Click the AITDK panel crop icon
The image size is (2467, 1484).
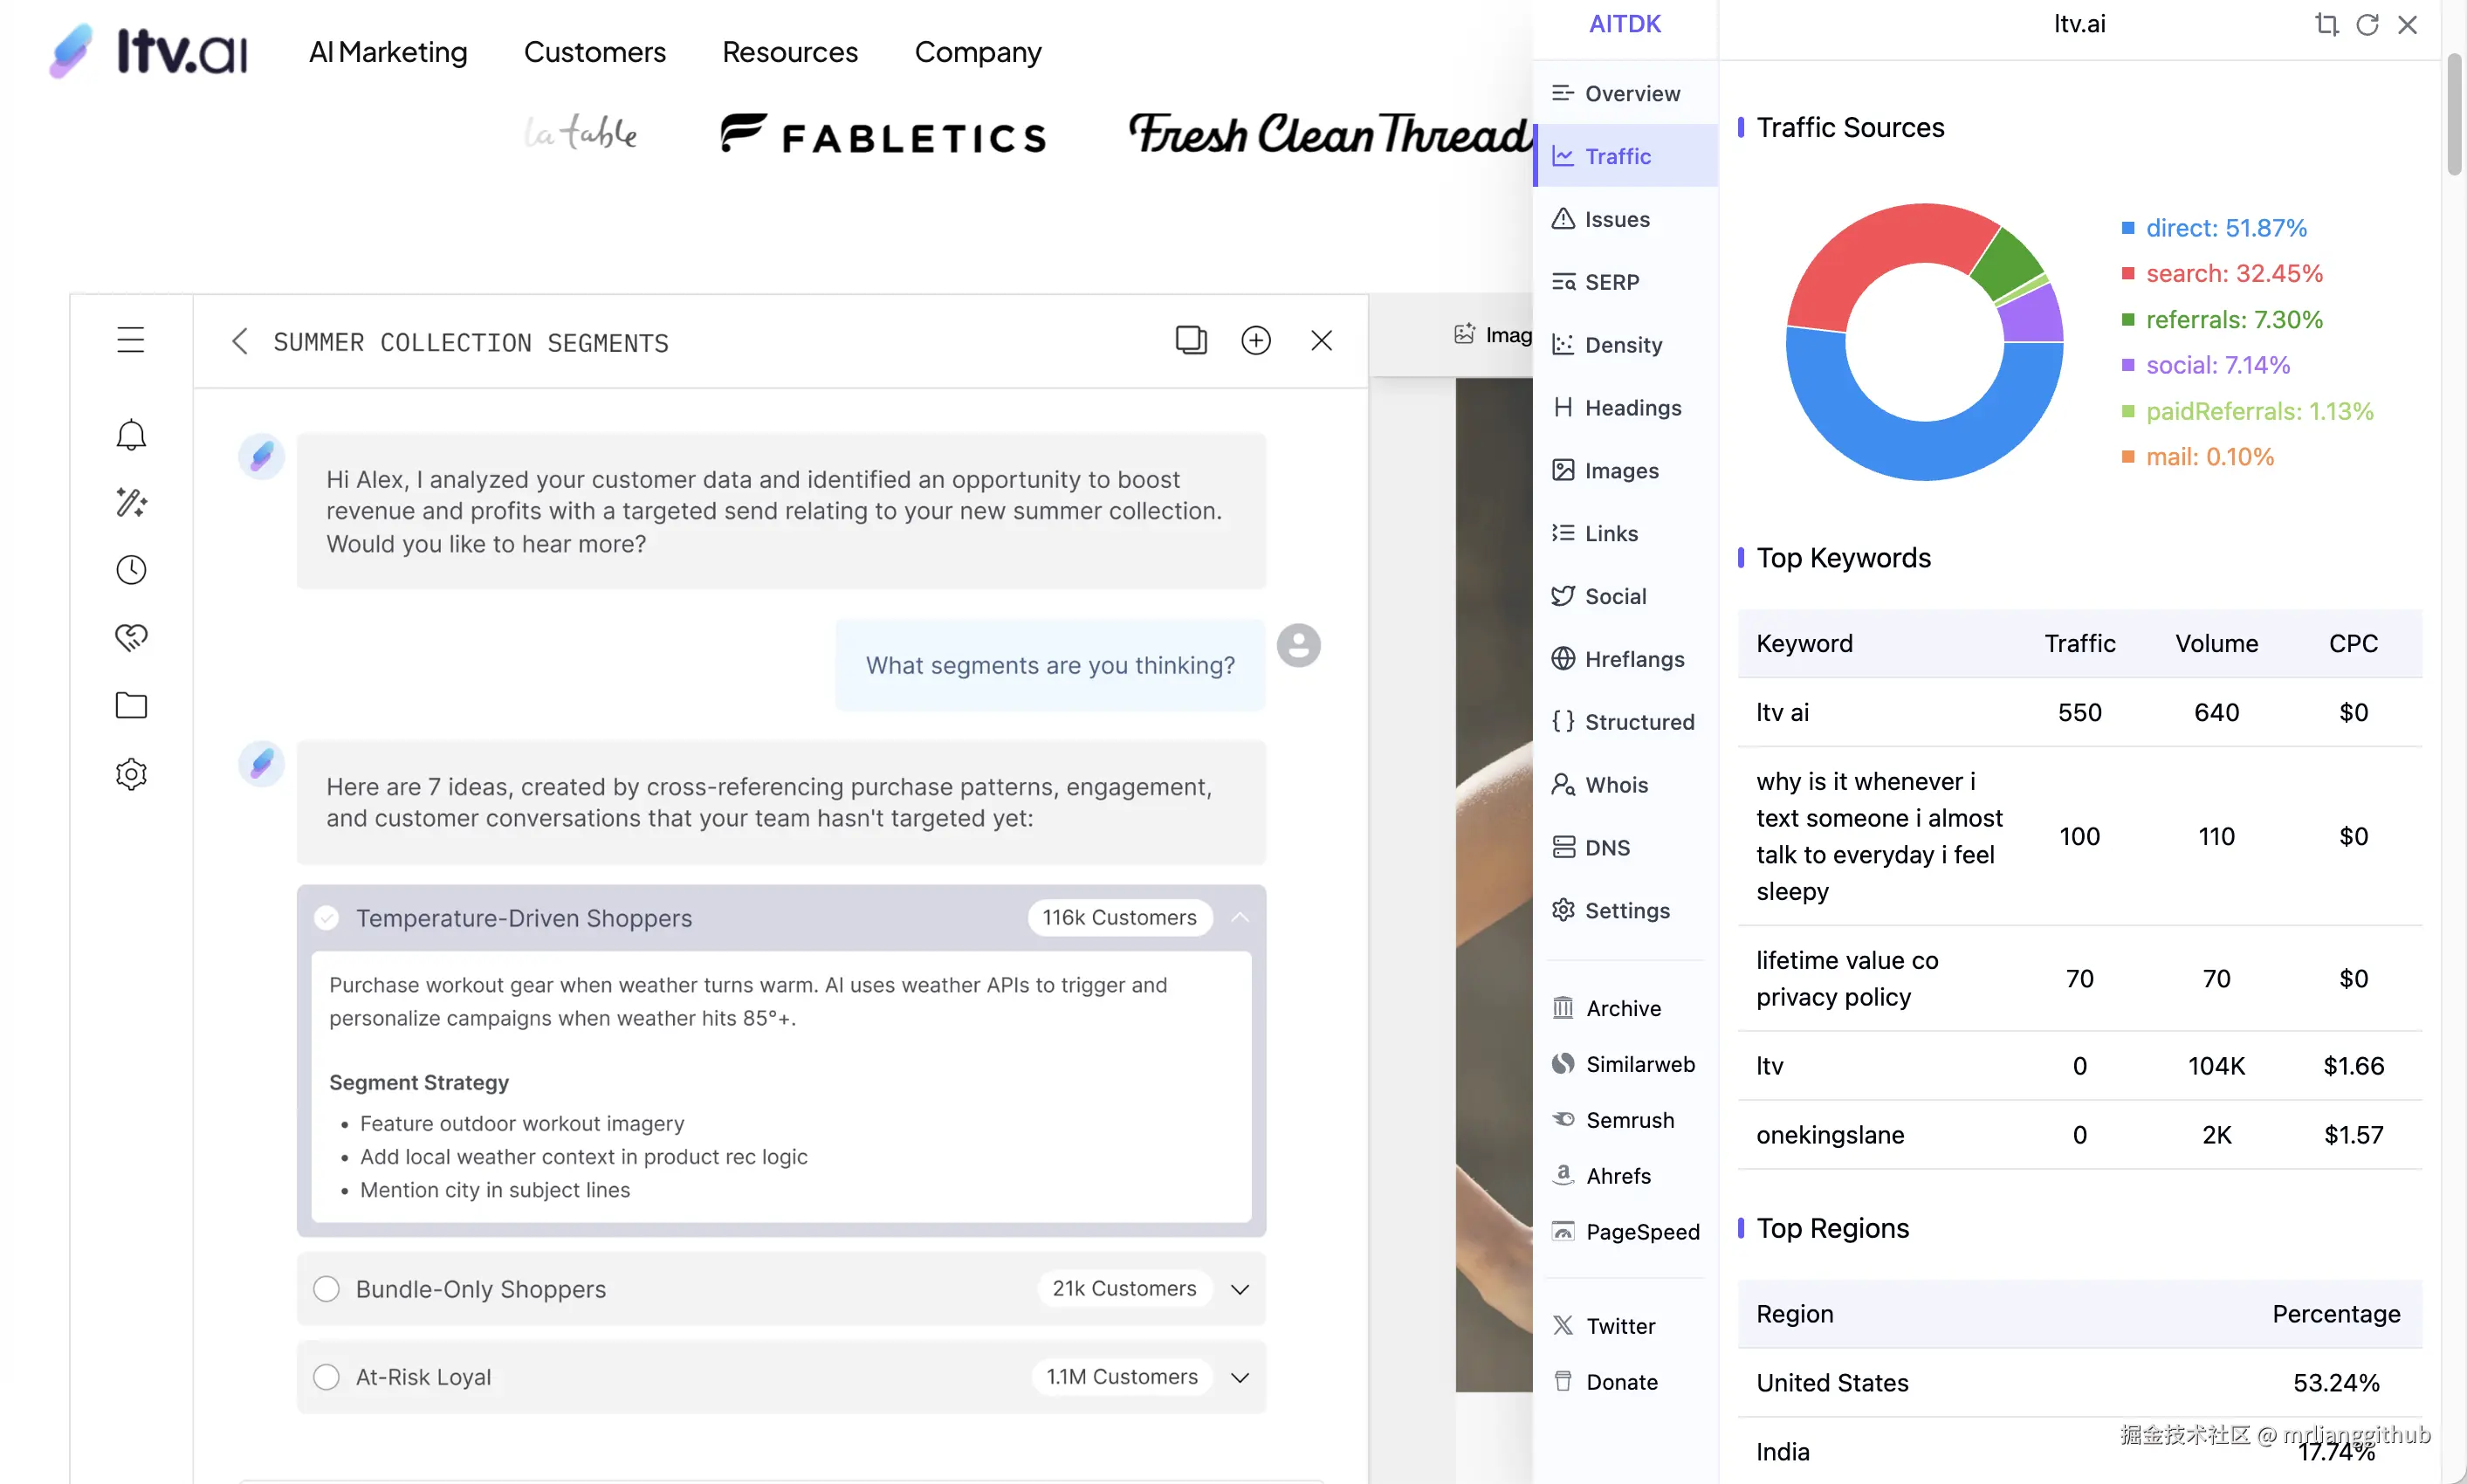point(2326,25)
